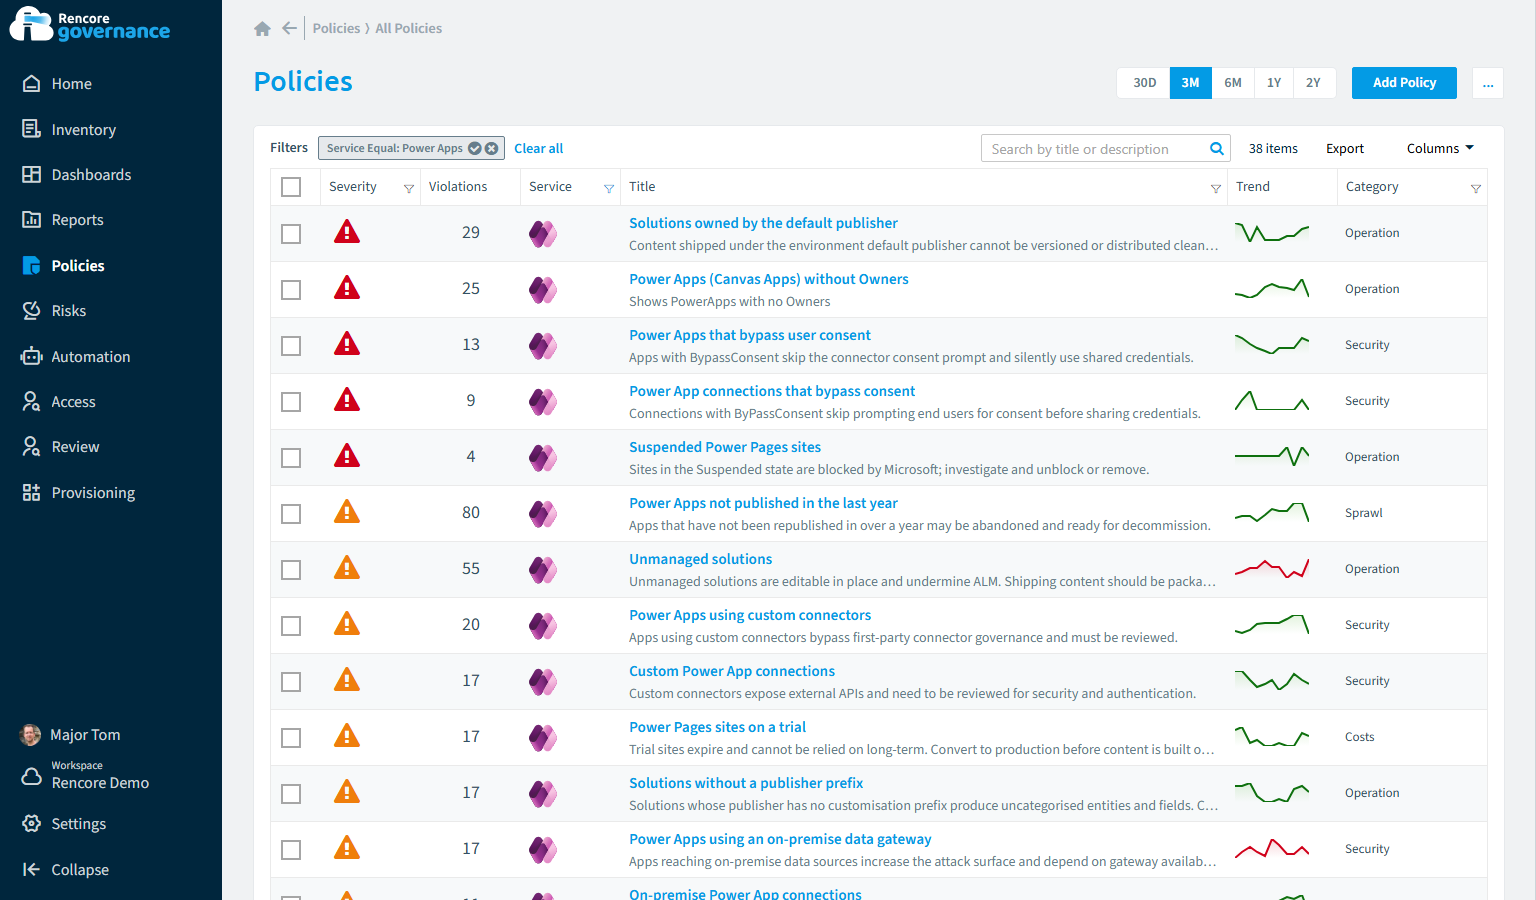The width and height of the screenshot is (1536, 900).
Task: Remove the Power Apps service filter chip
Action: pos(491,148)
